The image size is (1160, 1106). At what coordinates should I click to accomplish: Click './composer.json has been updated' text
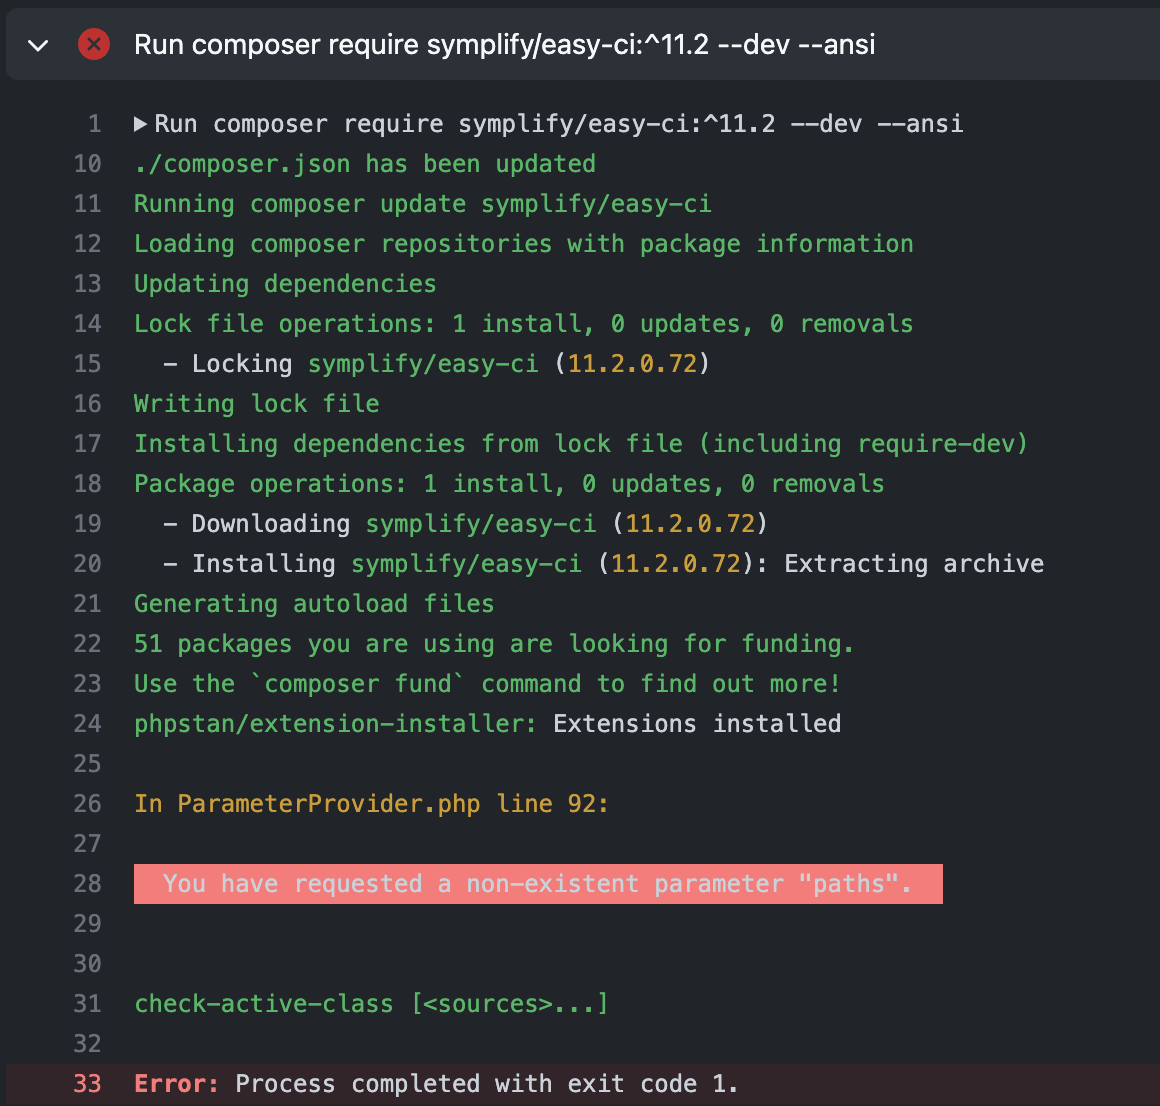pyautogui.click(x=365, y=163)
